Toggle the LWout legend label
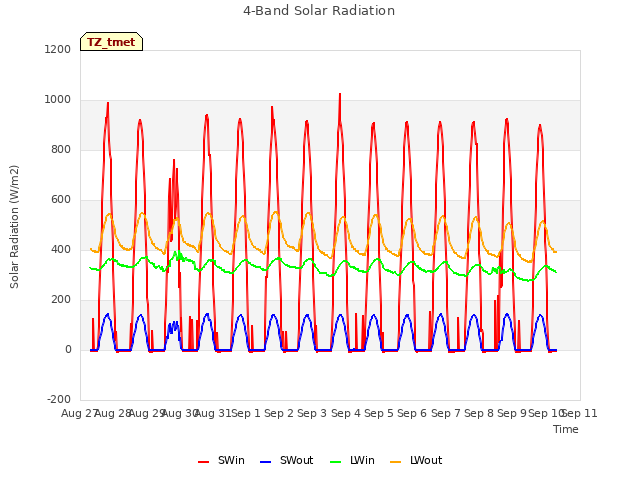The height and width of the screenshot is (480, 640). coord(426,460)
